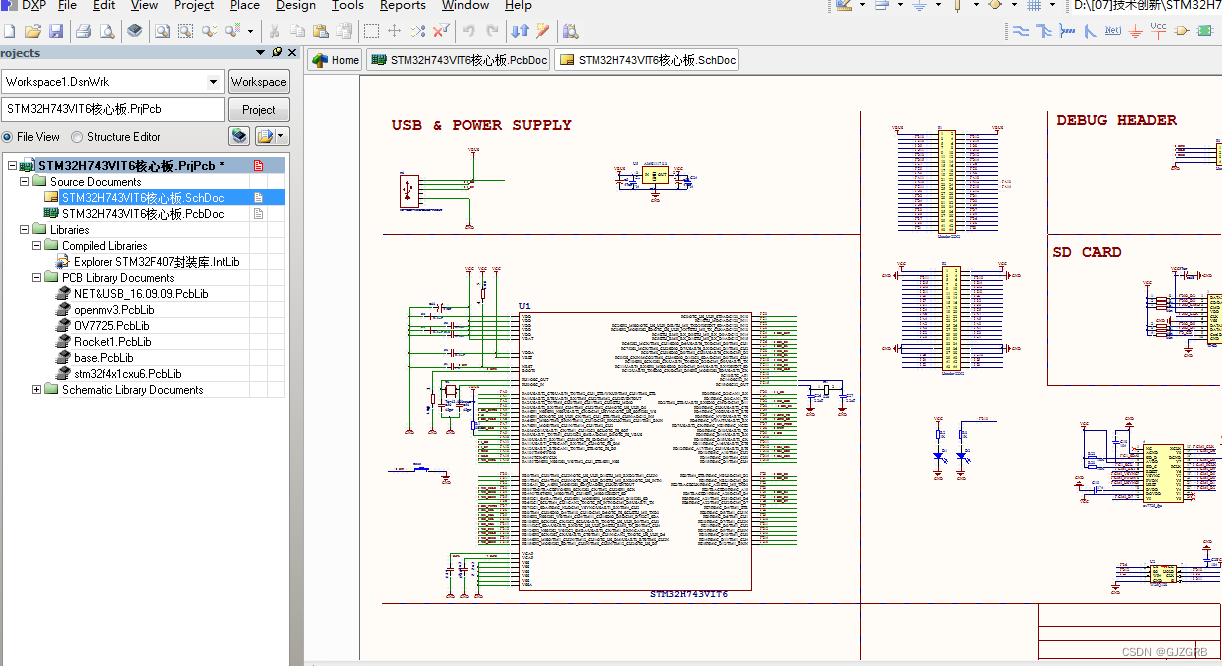The width and height of the screenshot is (1222, 666).
Task: Click the Project button
Action: (258, 109)
